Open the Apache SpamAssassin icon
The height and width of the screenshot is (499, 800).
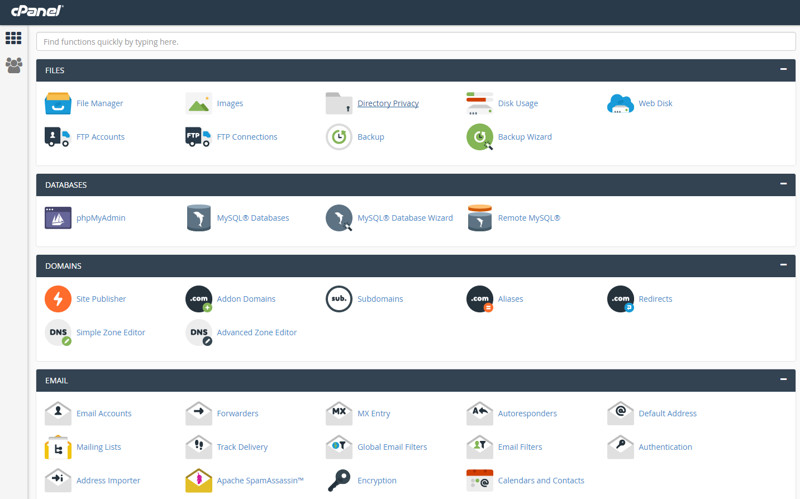pos(198,481)
